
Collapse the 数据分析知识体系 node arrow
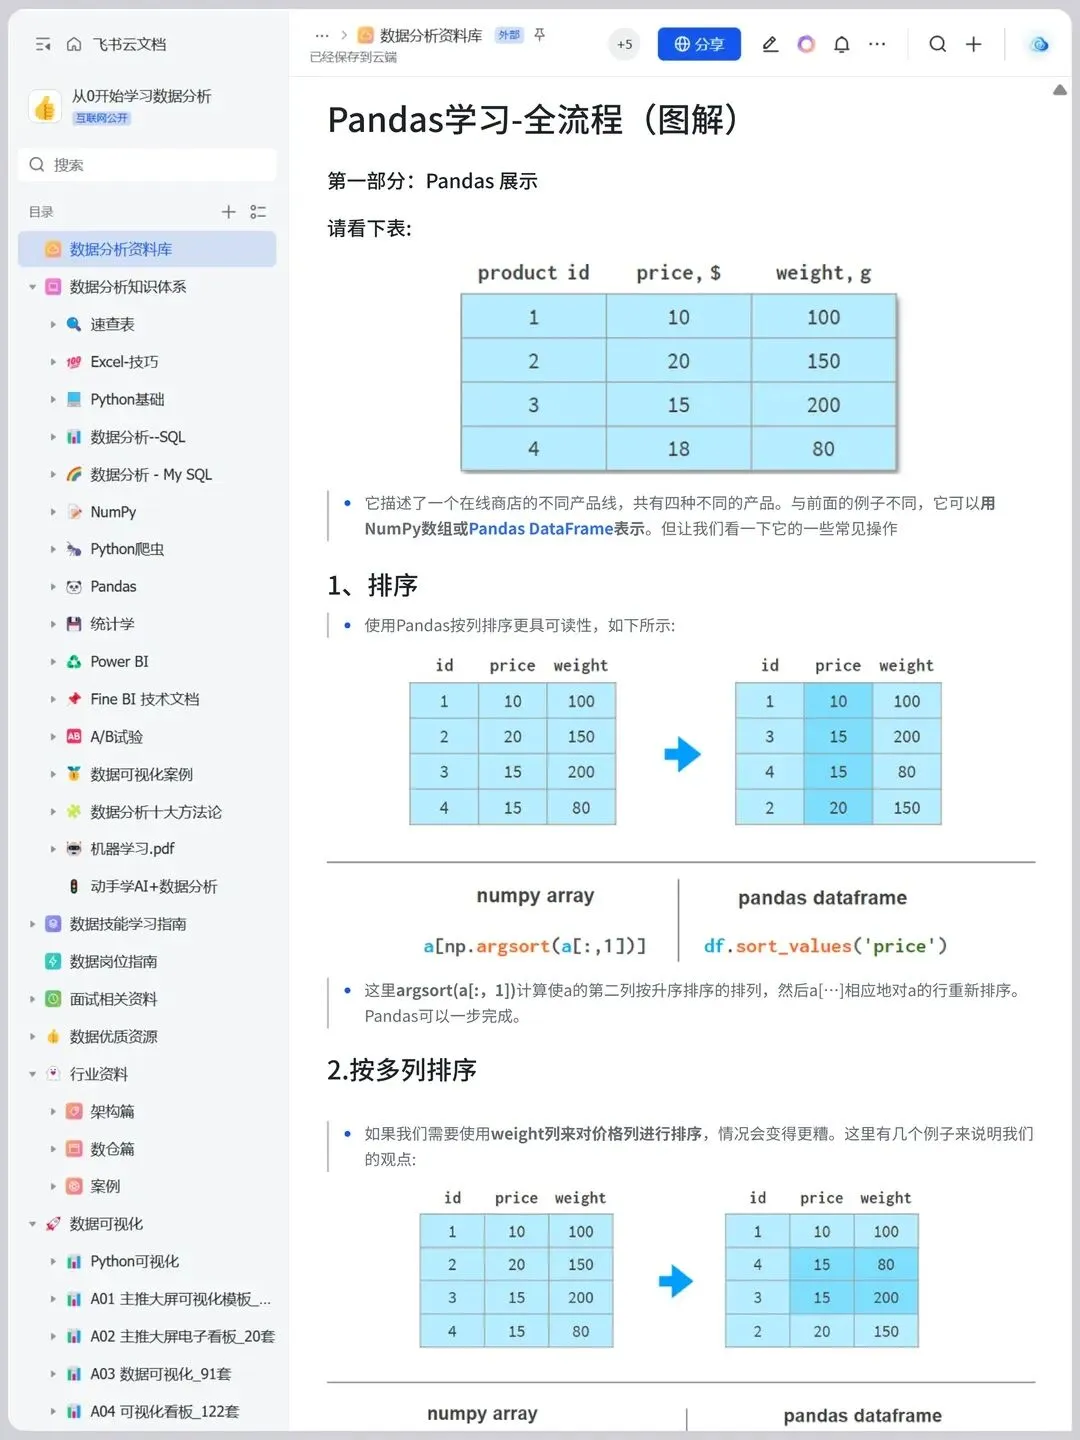[x=32, y=287]
